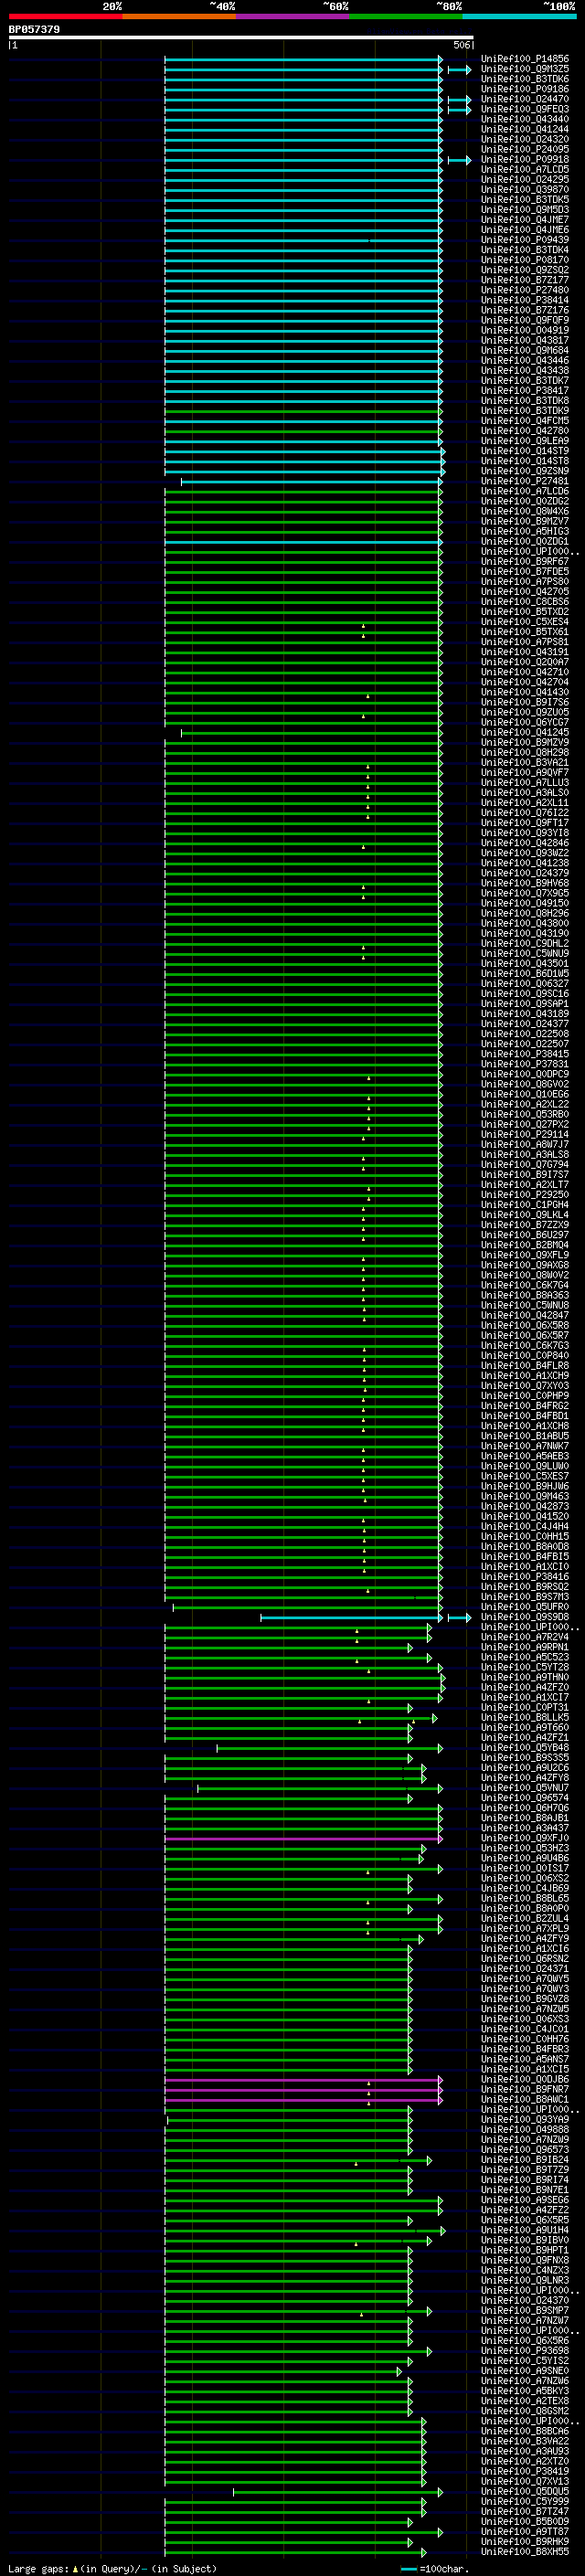Select hit UniRef100_Q9ZSN9
This screenshot has width=585, height=2576.
coord(524,471)
